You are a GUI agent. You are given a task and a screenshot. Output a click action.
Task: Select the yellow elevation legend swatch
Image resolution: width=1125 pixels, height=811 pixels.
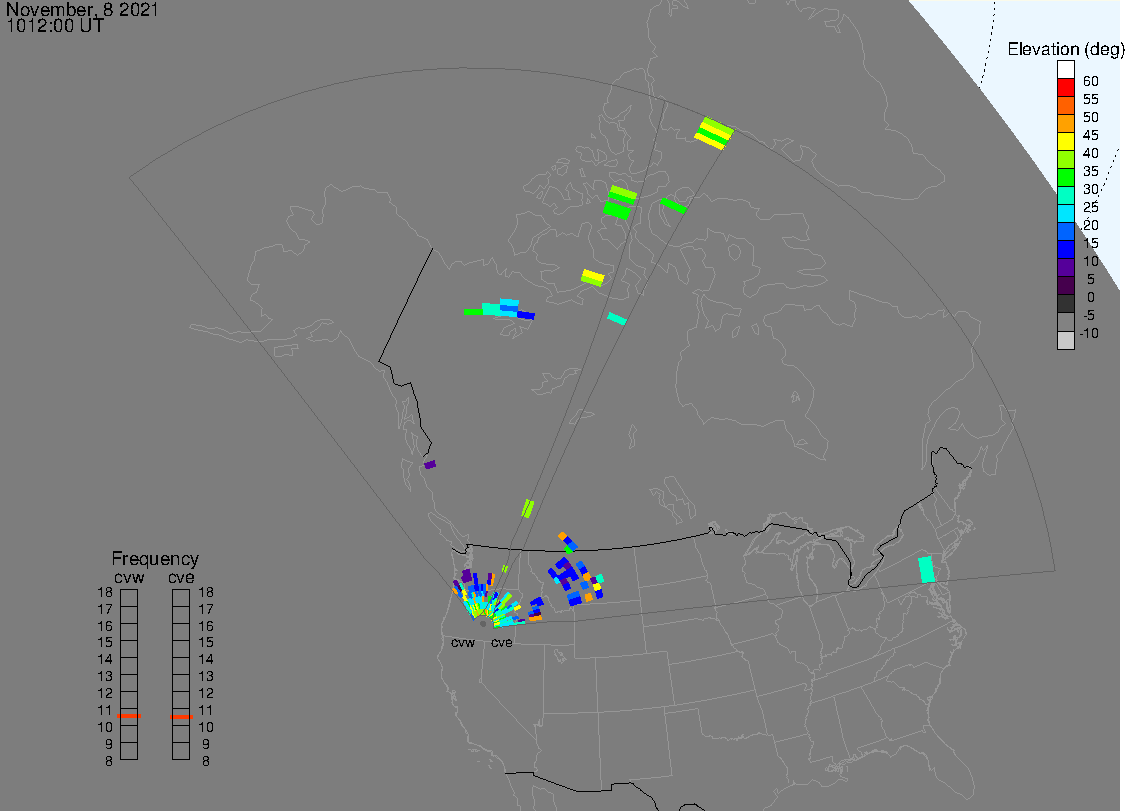tap(1066, 142)
